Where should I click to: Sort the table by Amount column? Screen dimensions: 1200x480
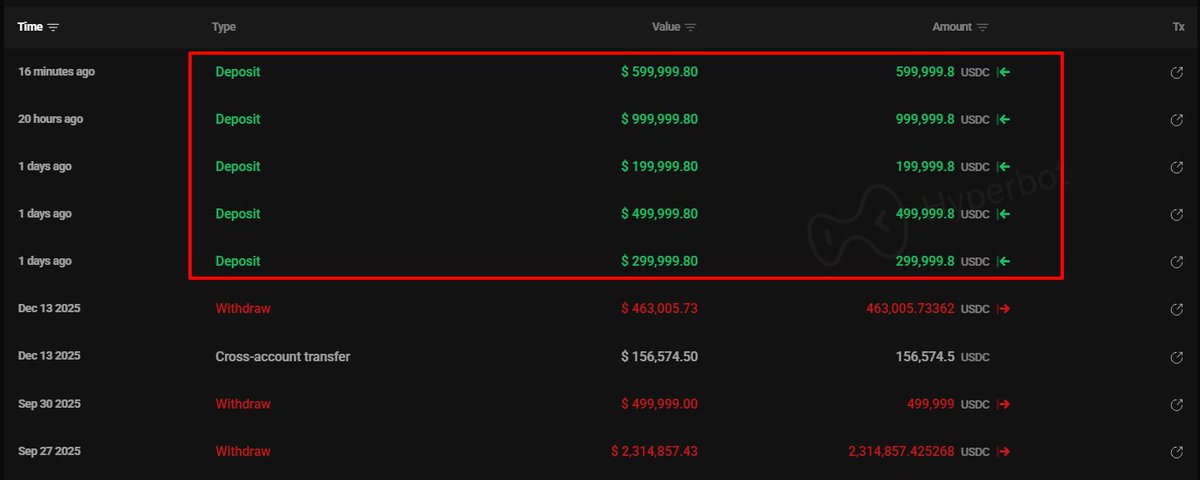(x=982, y=27)
